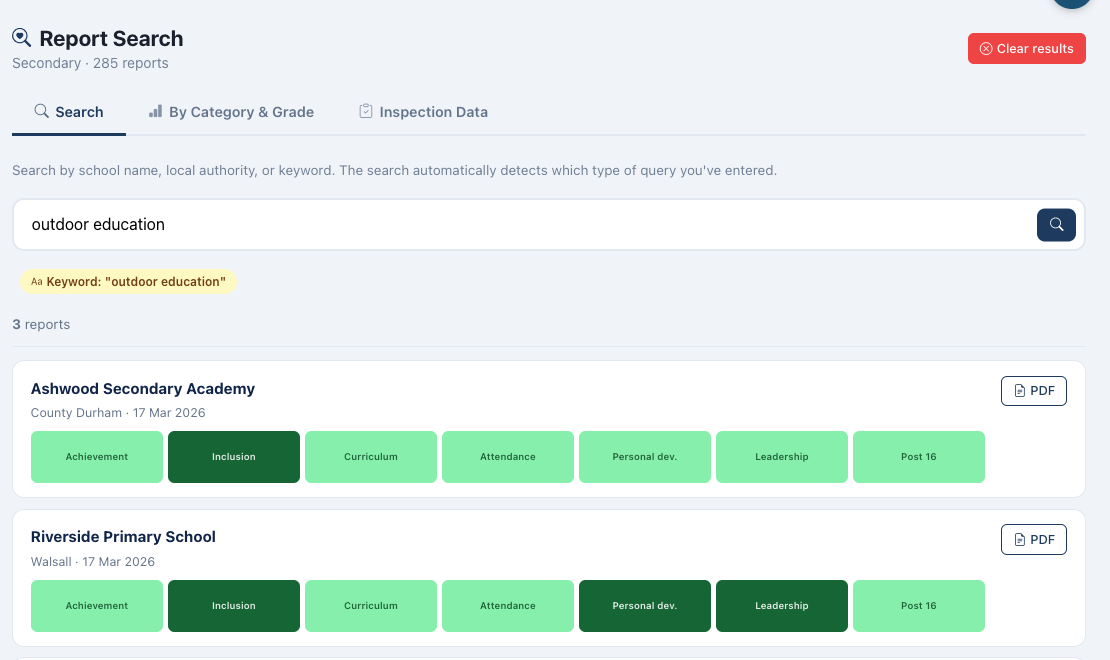Click the Report Search magnifier heading icon
Image resolution: width=1110 pixels, height=660 pixels.
(22, 38)
